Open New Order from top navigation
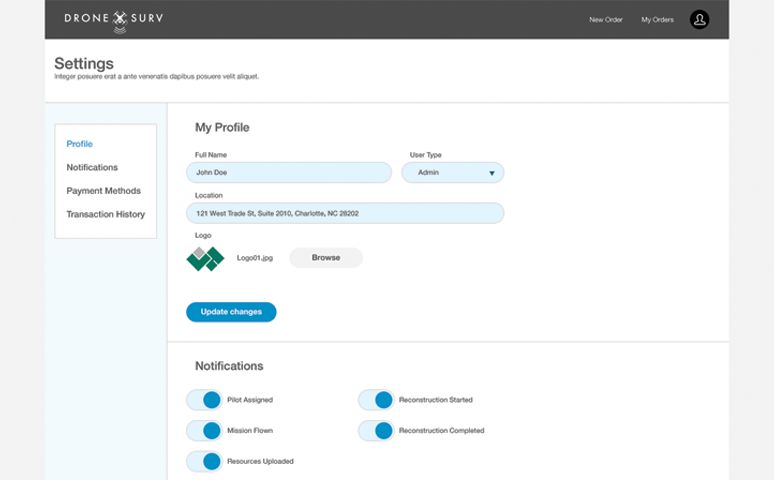This screenshot has height=480, width=774. coord(606,20)
